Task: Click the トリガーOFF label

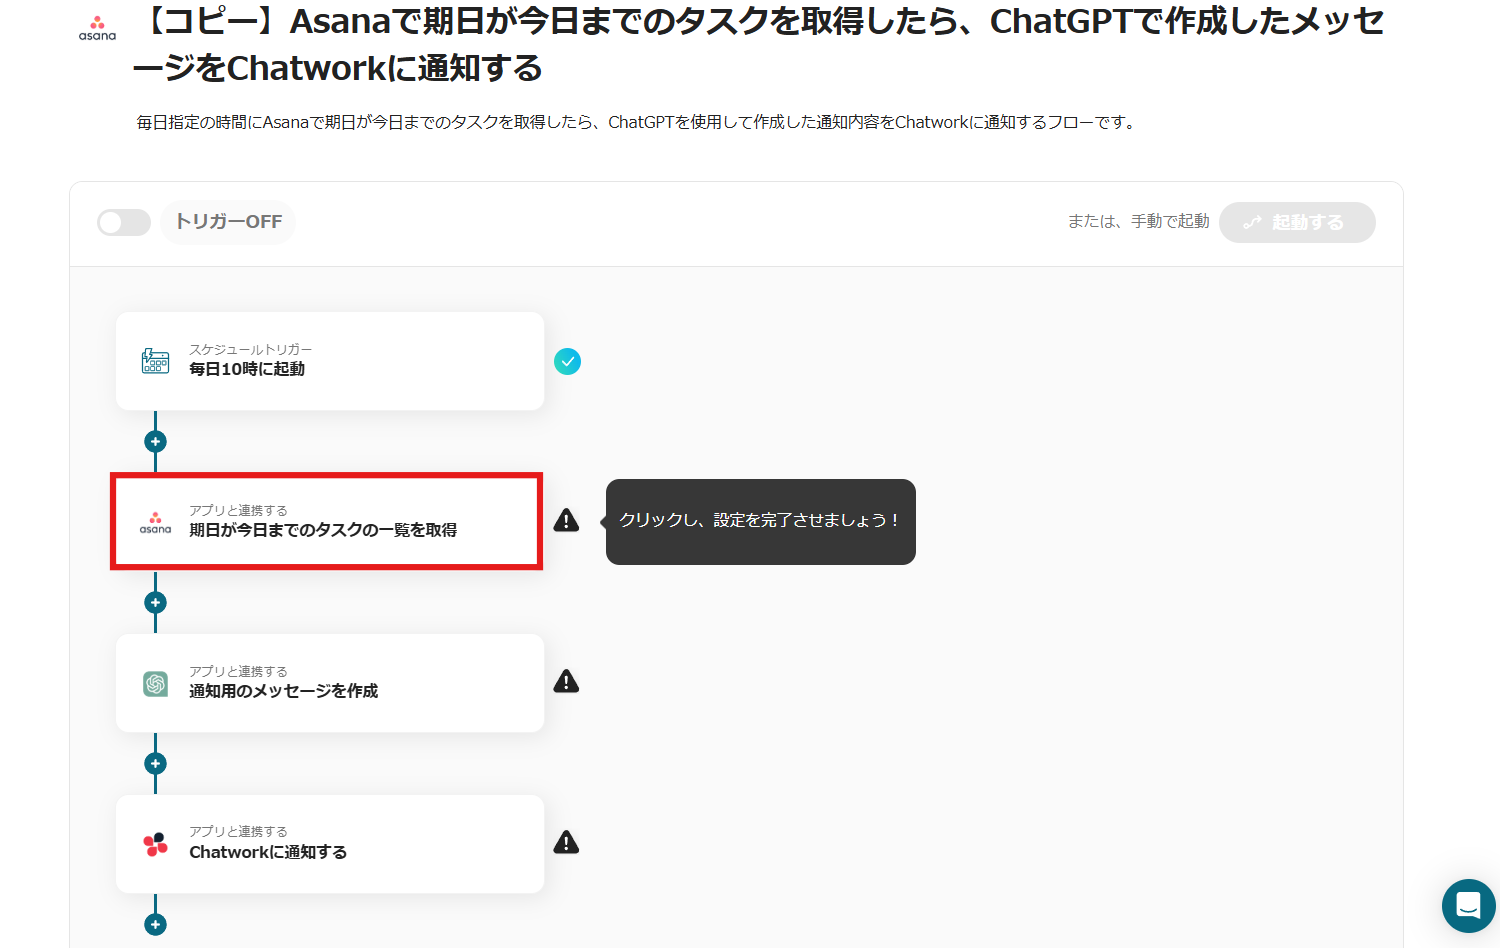Action: (228, 222)
